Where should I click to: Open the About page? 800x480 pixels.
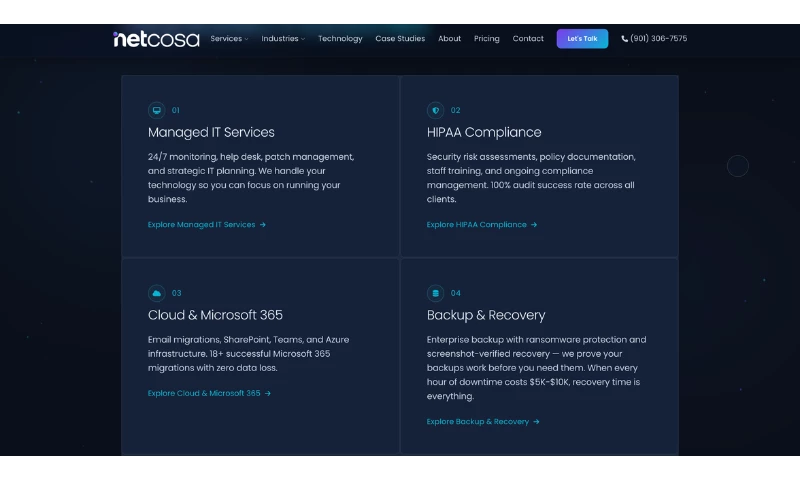click(449, 39)
